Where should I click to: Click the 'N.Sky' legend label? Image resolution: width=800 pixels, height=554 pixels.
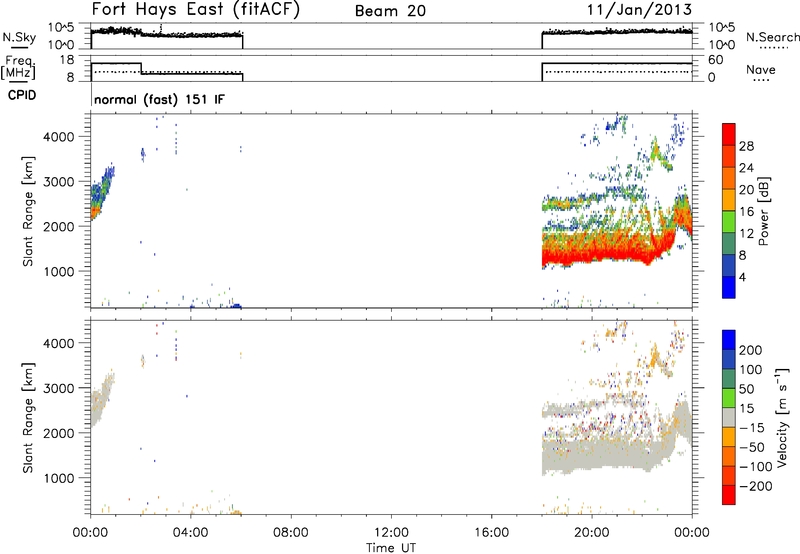(x=19, y=37)
